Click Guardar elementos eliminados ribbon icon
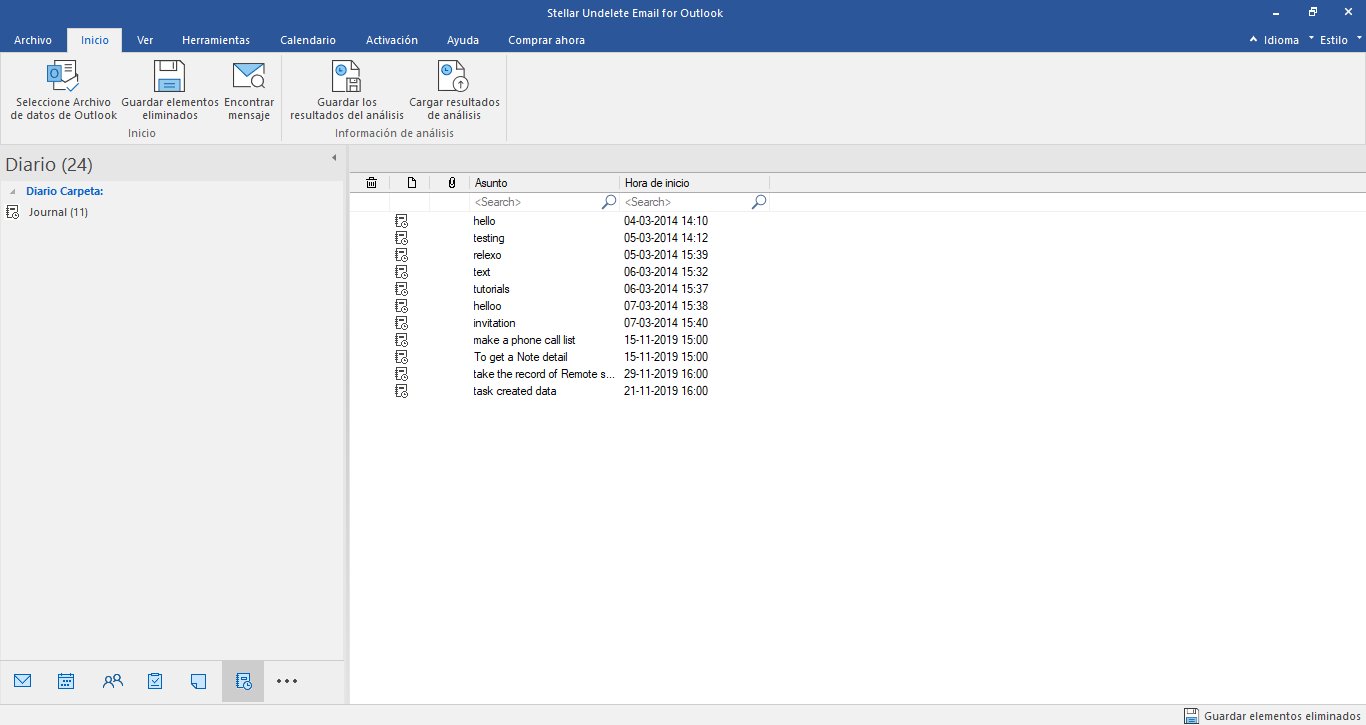1366x725 pixels. 169,76
